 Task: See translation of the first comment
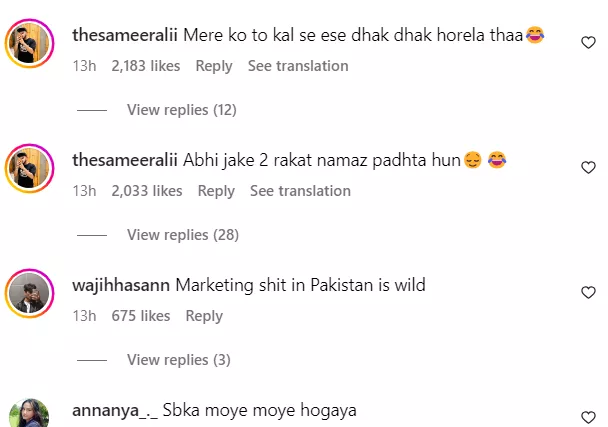pyautogui.click(x=298, y=66)
